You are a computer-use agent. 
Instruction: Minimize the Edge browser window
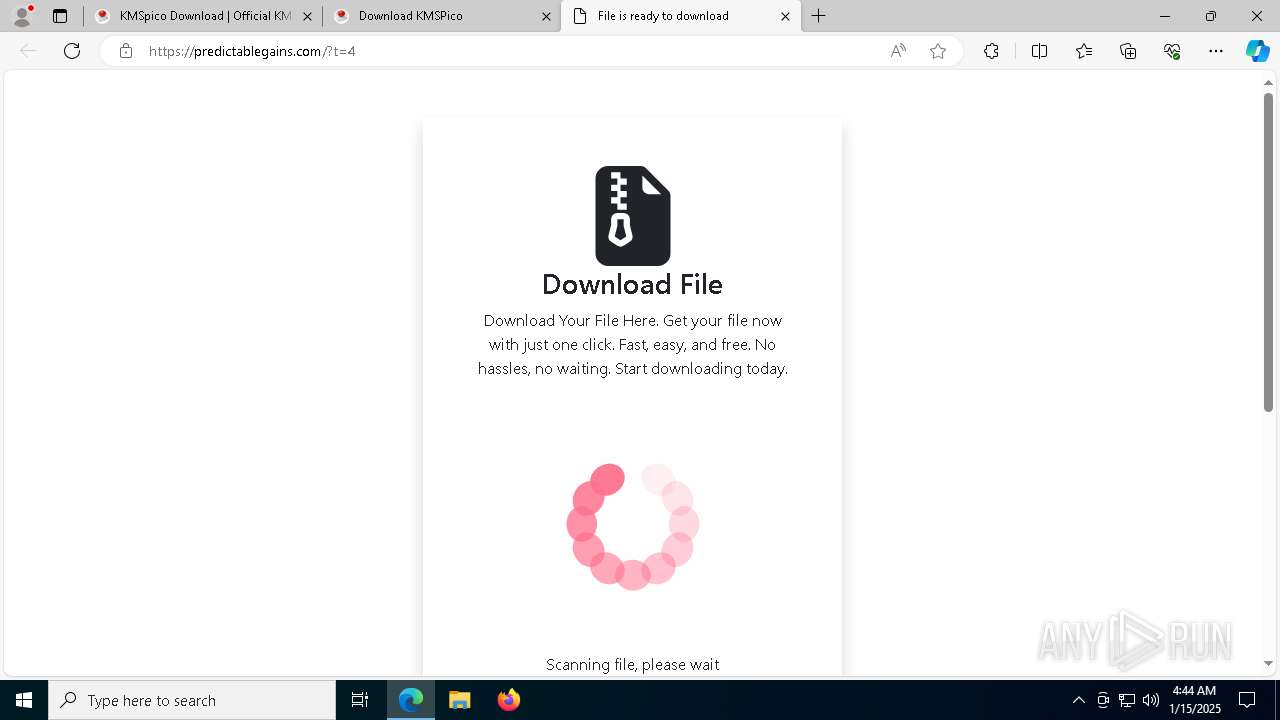(1165, 16)
